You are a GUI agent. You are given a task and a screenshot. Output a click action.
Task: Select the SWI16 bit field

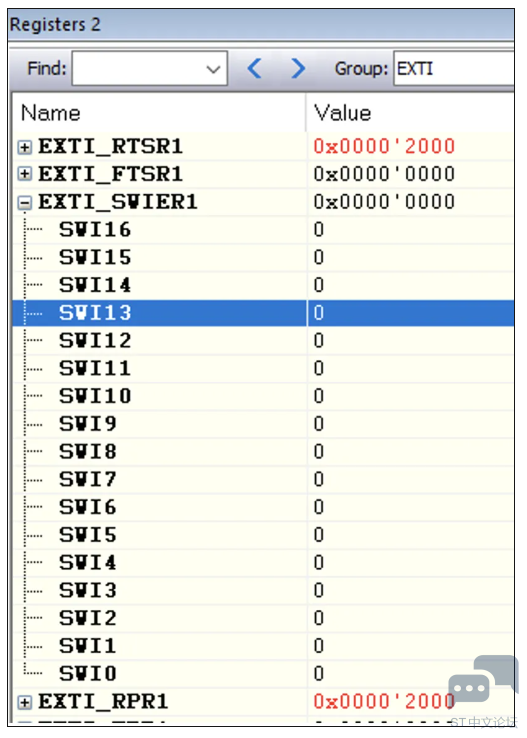click(x=95, y=230)
